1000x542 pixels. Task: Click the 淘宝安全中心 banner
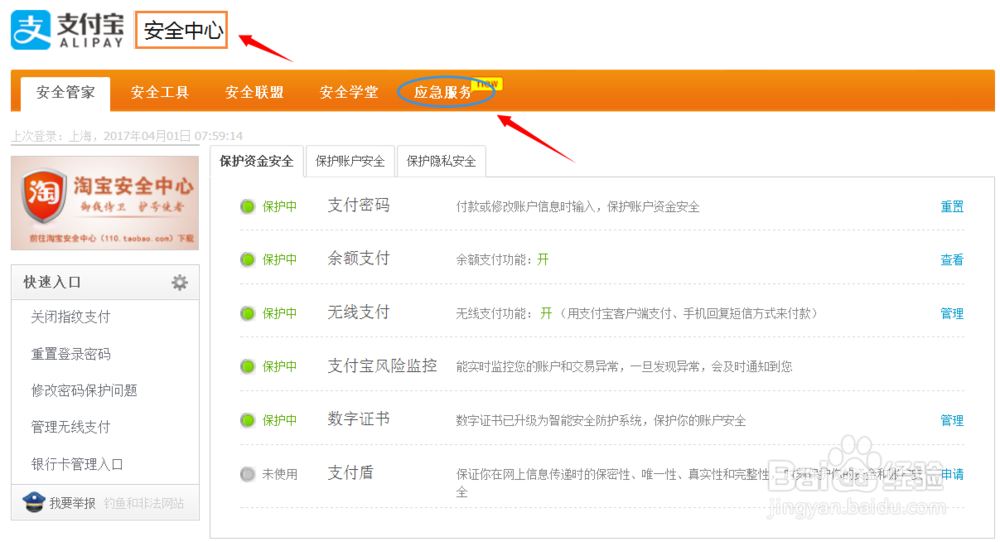click(x=105, y=203)
